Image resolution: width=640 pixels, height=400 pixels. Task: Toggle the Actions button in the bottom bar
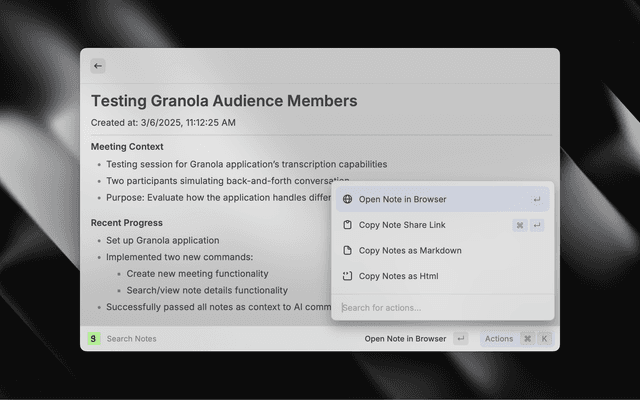tap(499, 339)
